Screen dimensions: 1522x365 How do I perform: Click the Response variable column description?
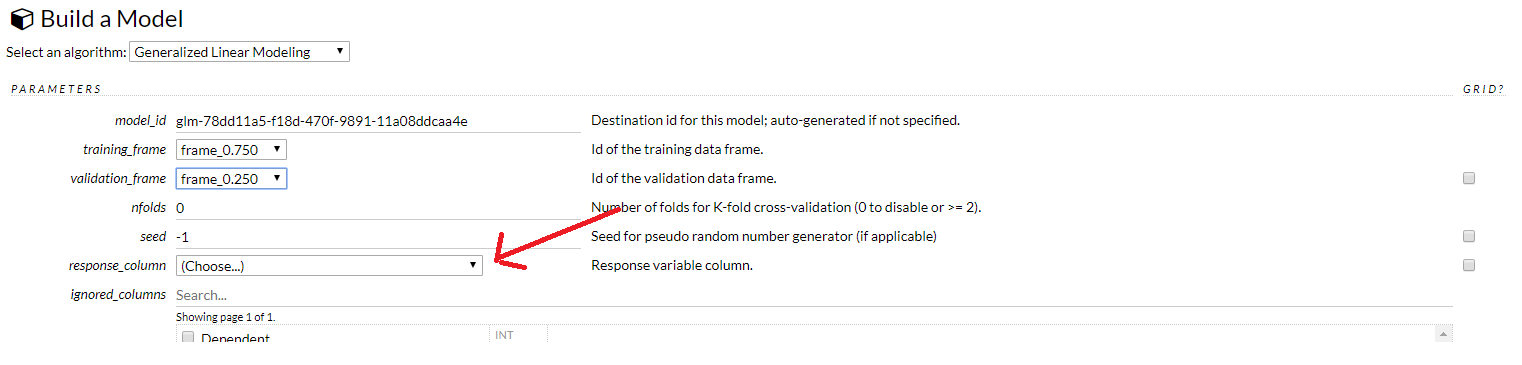point(672,266)
